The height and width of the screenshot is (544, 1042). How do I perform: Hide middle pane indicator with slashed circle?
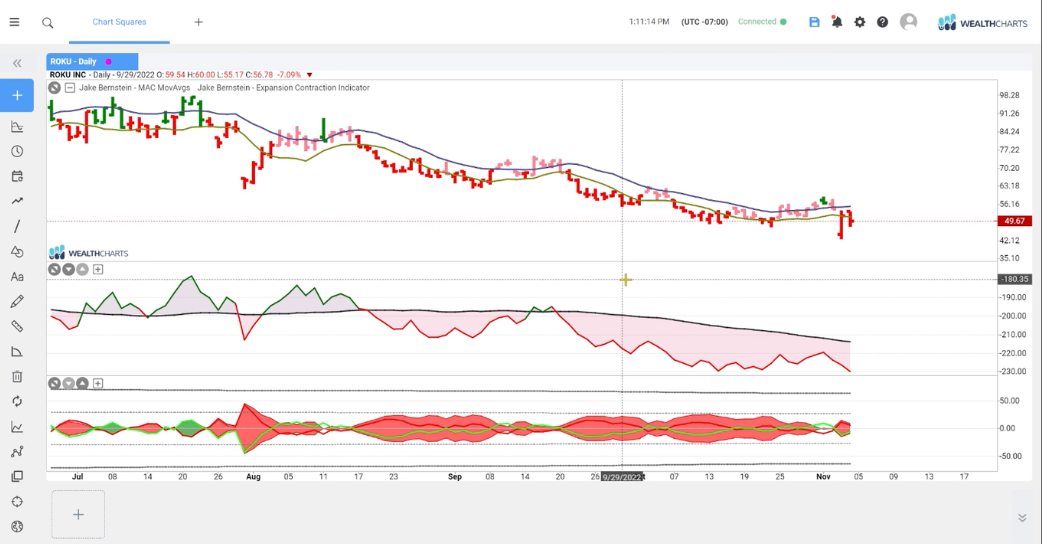coord(54,270)
